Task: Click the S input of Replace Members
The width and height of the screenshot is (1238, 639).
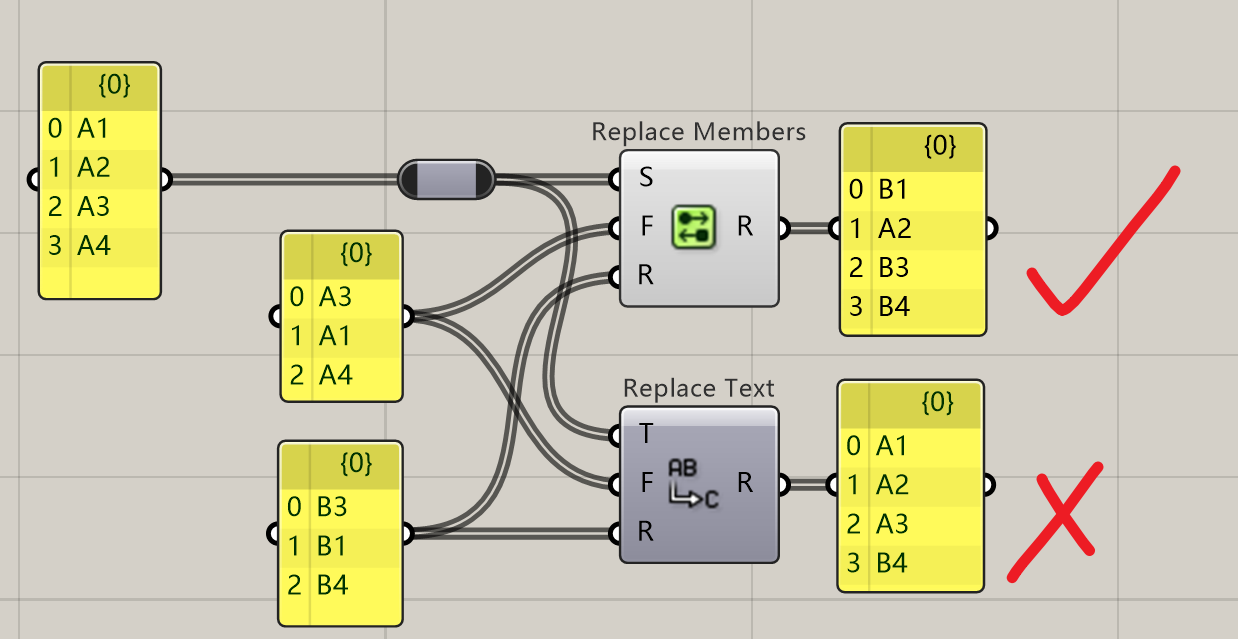Action: click(645, 178)
